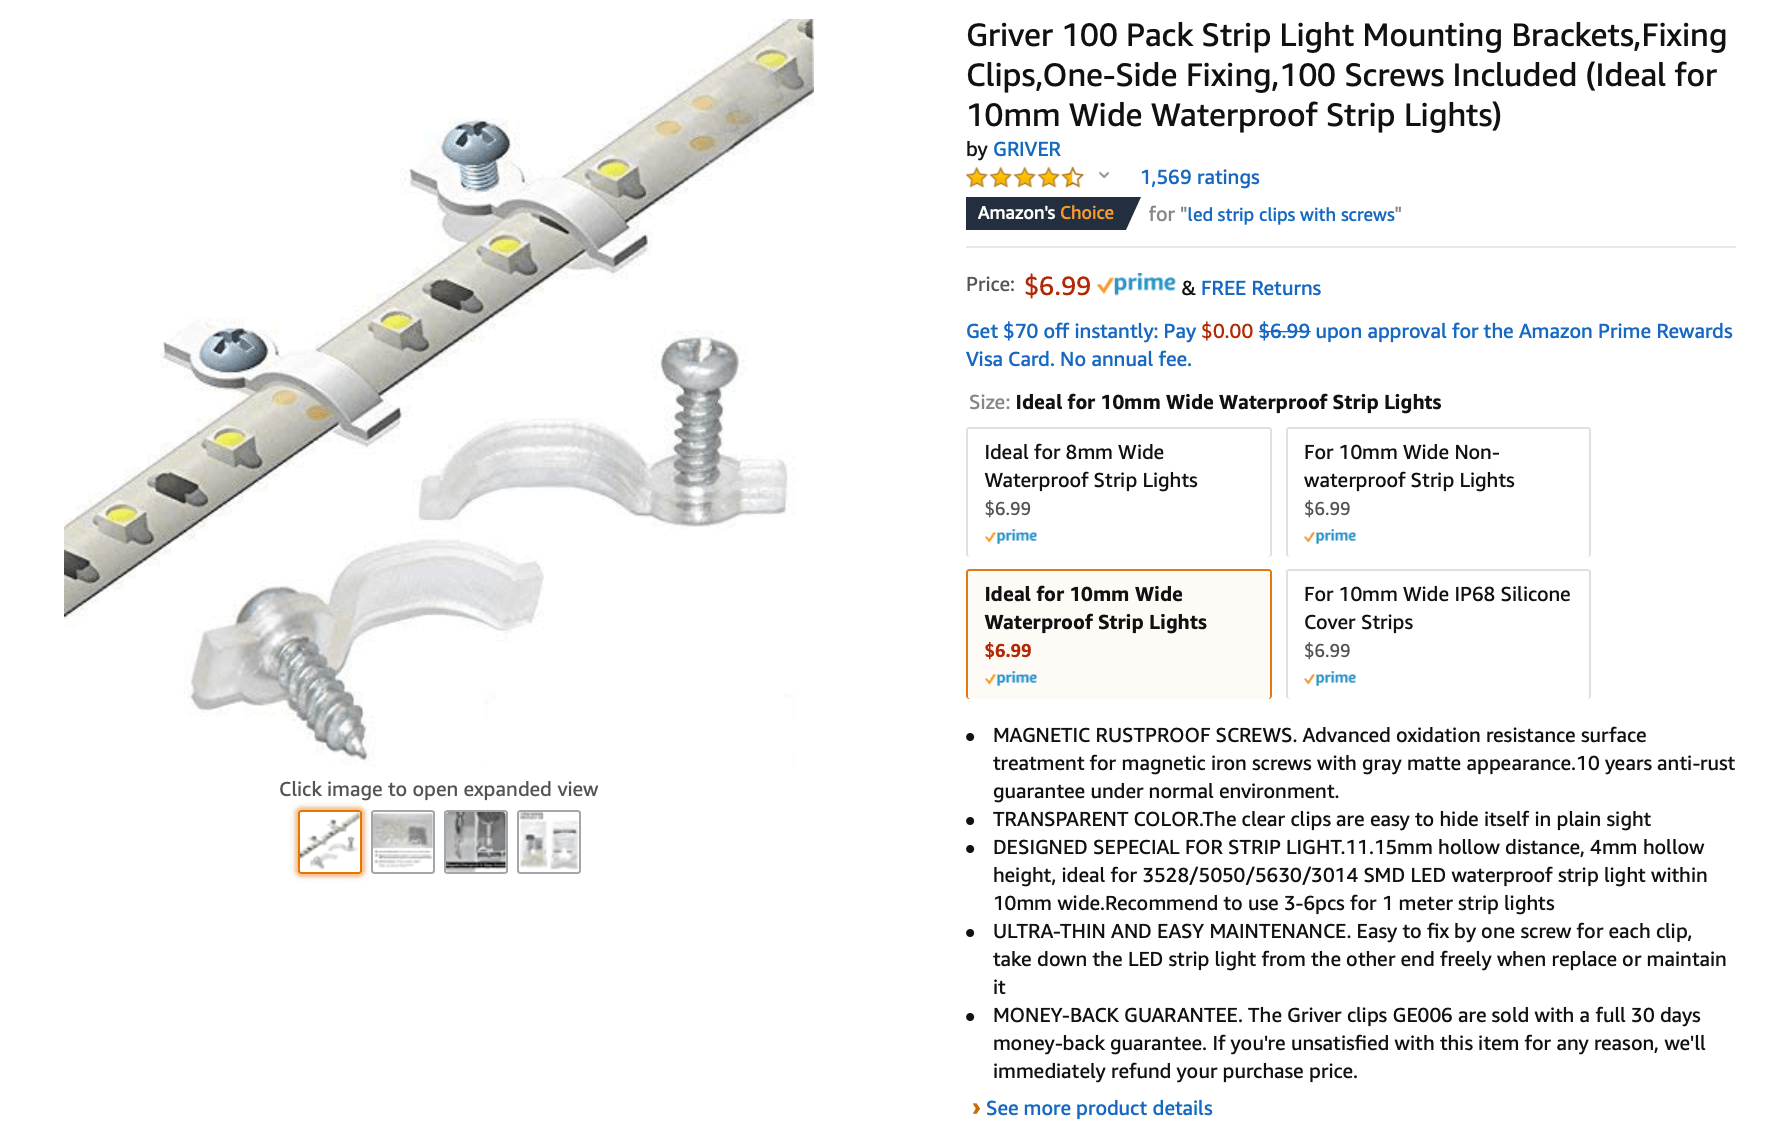Expand See more product details
The image size is (1770, 1132).
1098,1108
